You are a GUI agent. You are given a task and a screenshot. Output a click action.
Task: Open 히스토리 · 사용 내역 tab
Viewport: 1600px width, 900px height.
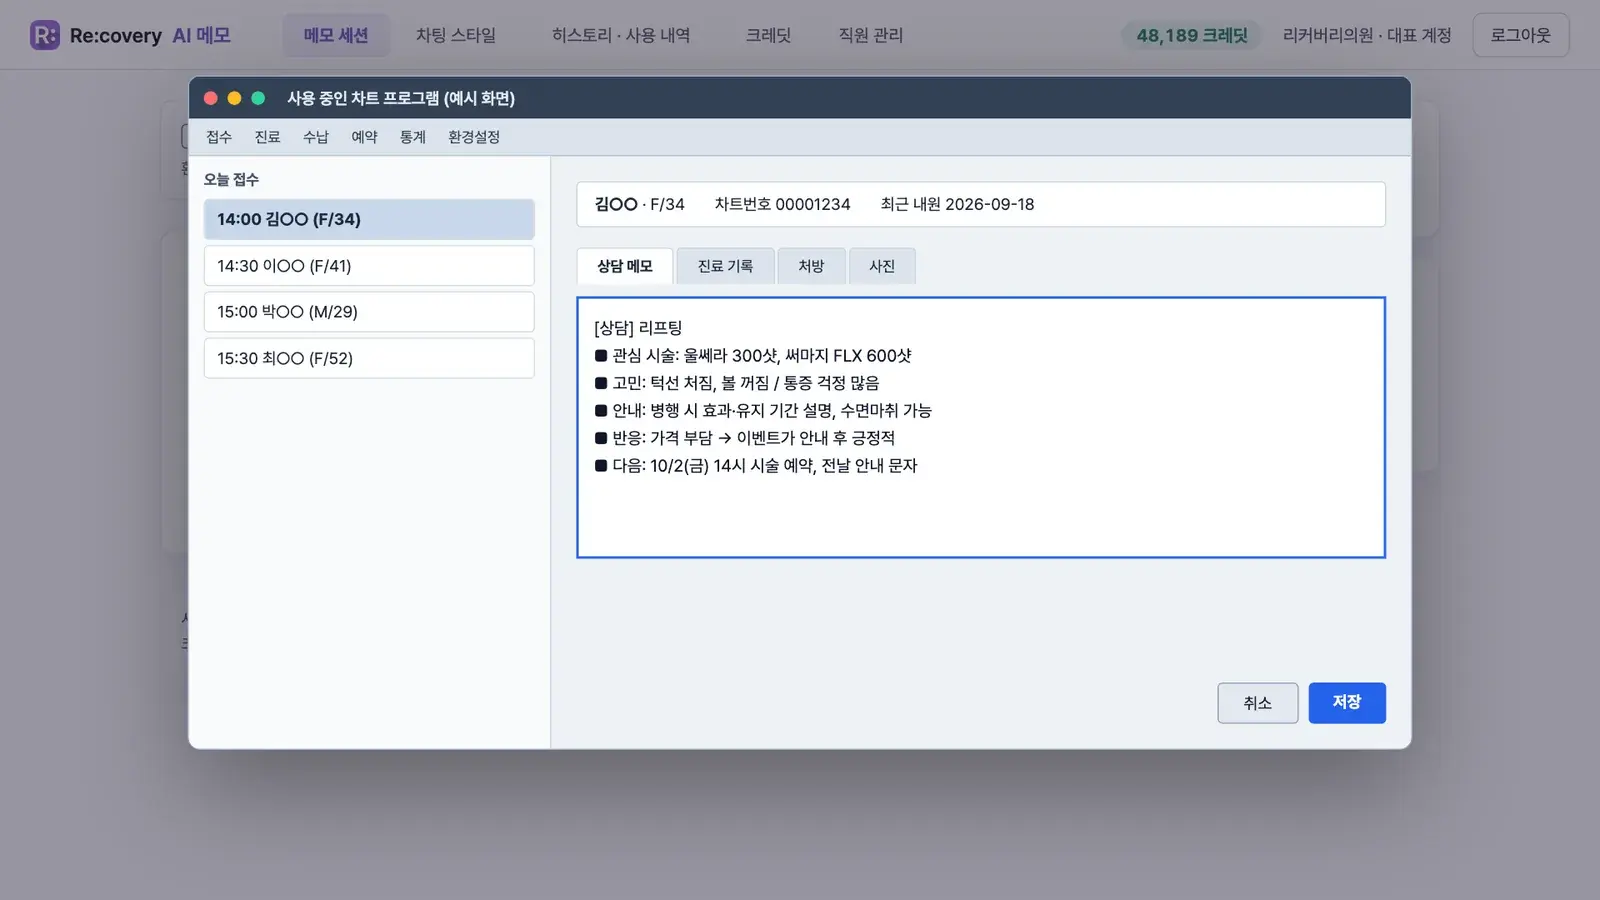(x=621, y=35)
